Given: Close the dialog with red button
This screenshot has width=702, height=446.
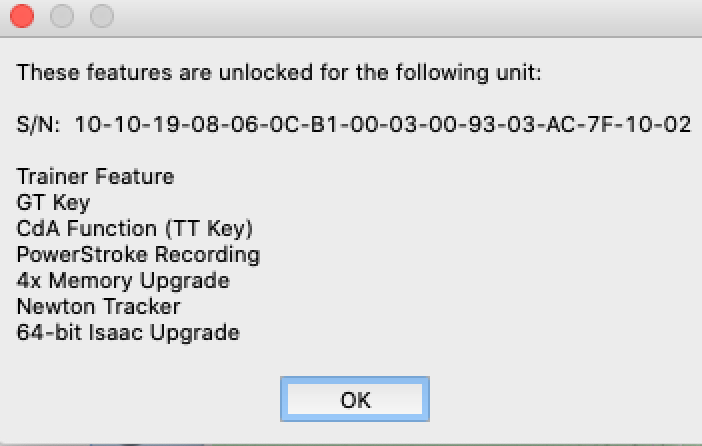Looking at the screenshot, I should (22, 16).
